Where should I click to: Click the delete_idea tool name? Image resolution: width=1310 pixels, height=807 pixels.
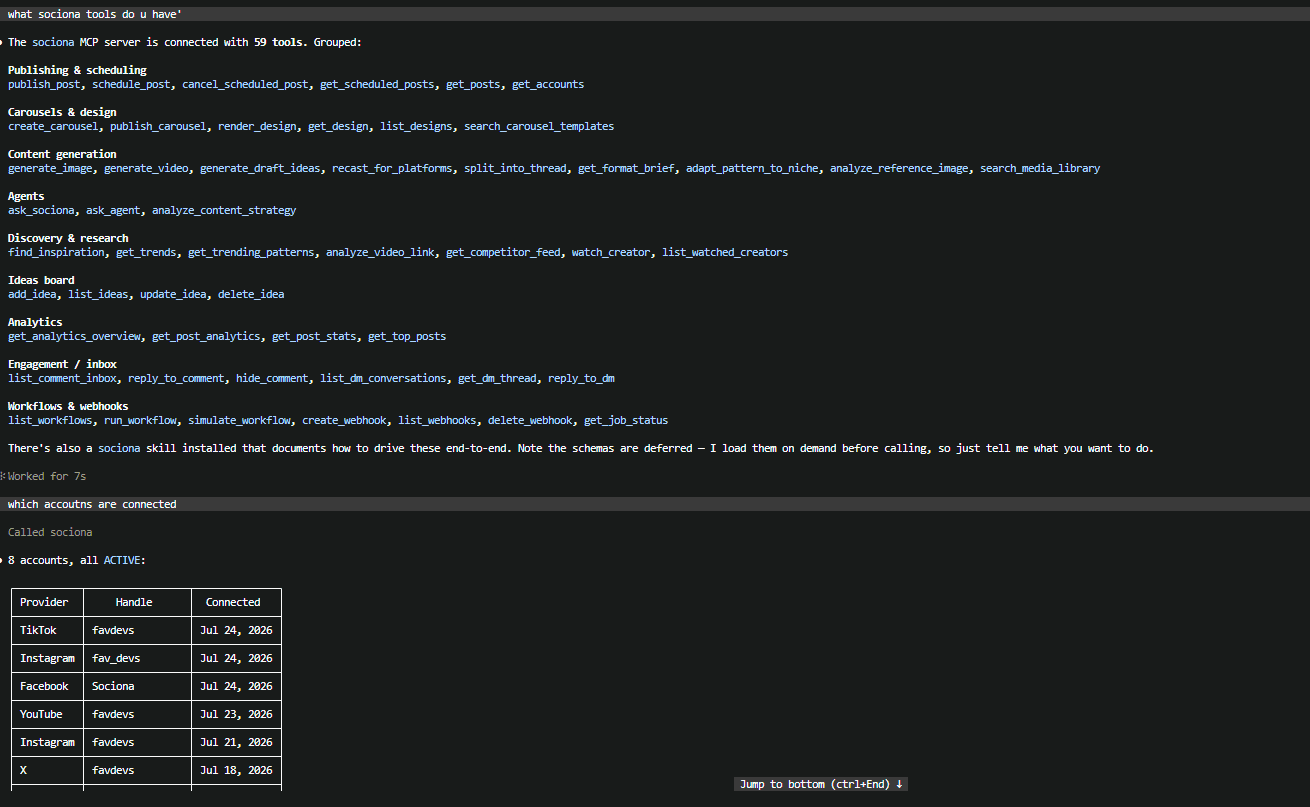click(x=251, y=294)
